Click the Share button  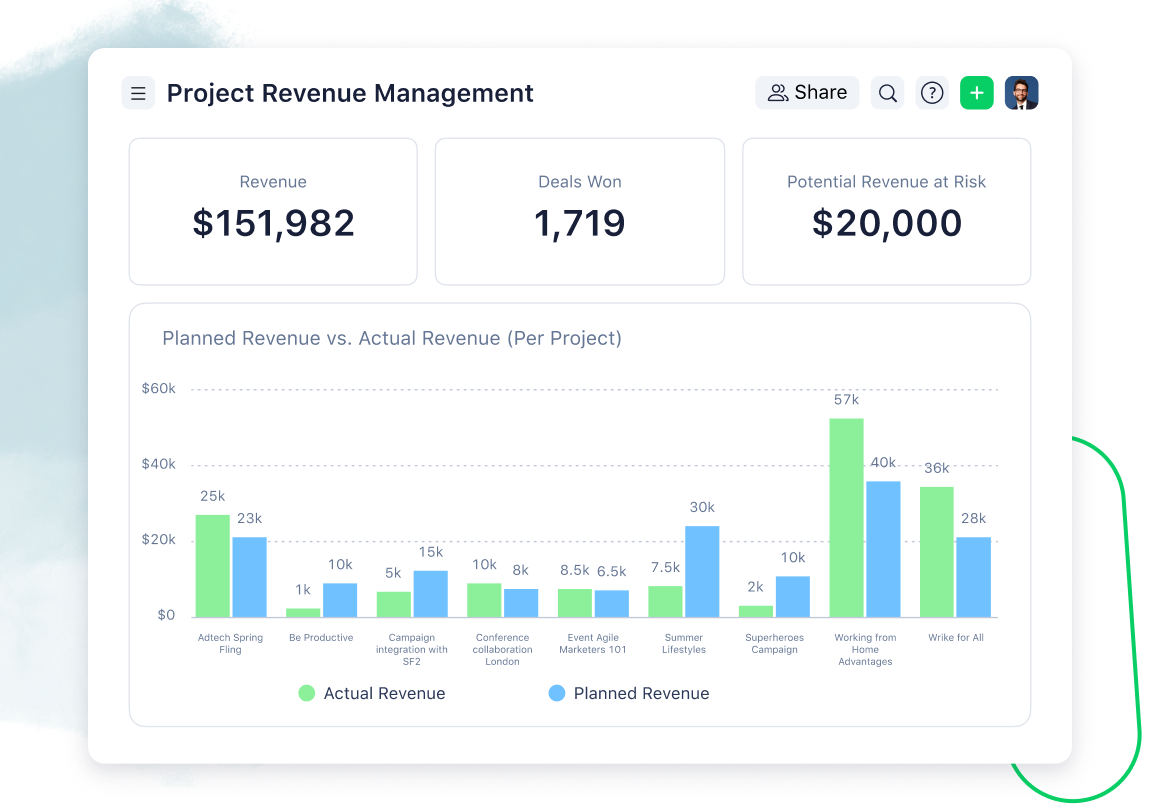click(x=807, y=93)
